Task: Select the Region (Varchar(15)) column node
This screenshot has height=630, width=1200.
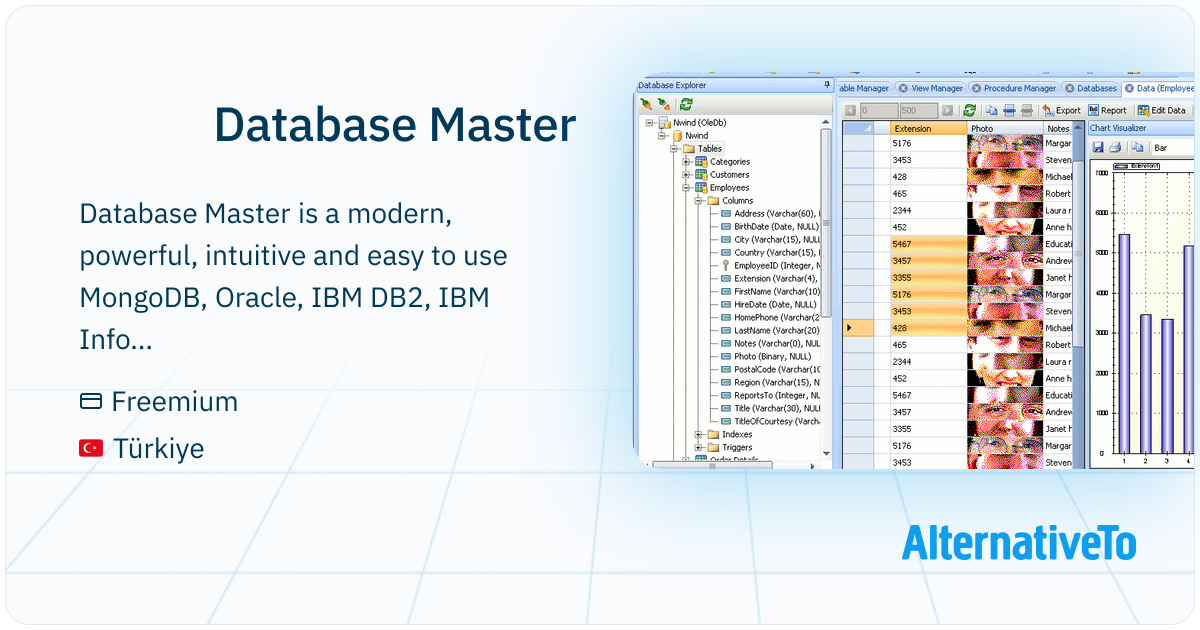Action: tap(770, 382)
